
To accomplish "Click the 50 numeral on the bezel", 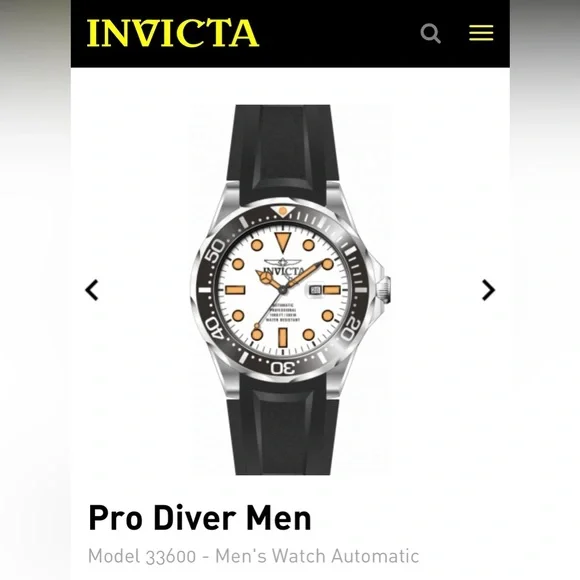I will 215,250.
